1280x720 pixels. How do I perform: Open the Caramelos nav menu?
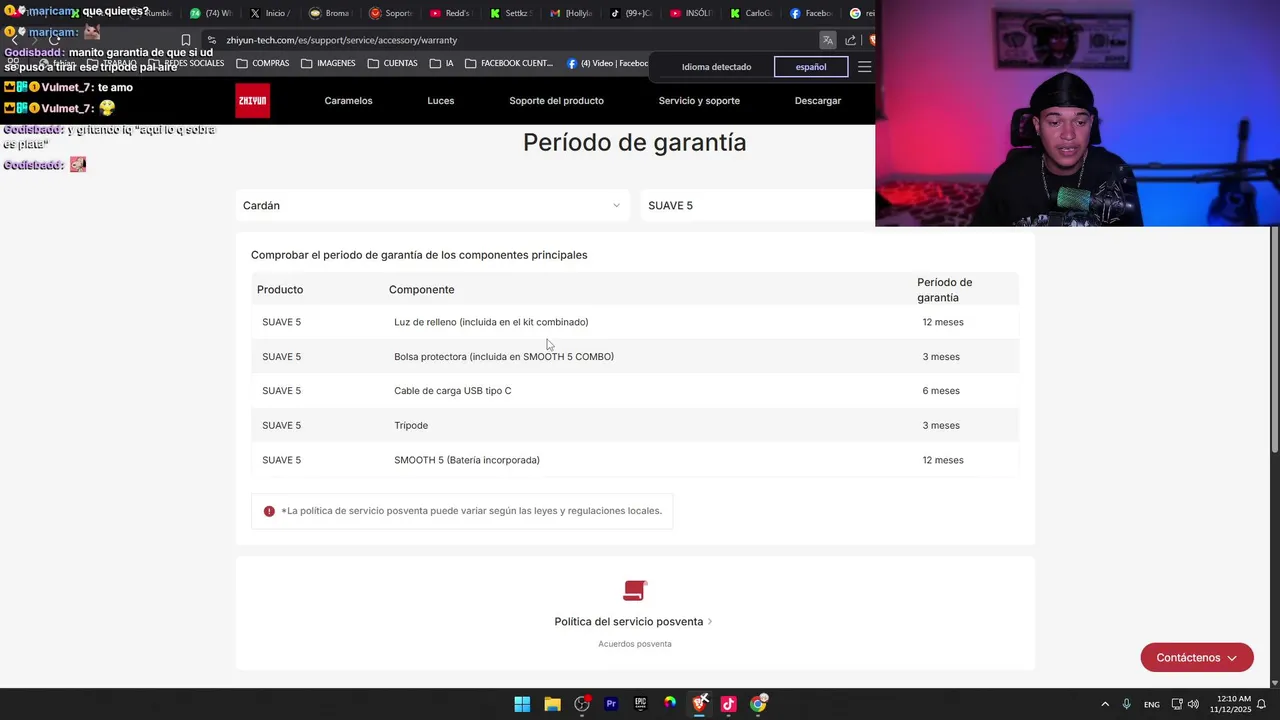pos(348,101)
